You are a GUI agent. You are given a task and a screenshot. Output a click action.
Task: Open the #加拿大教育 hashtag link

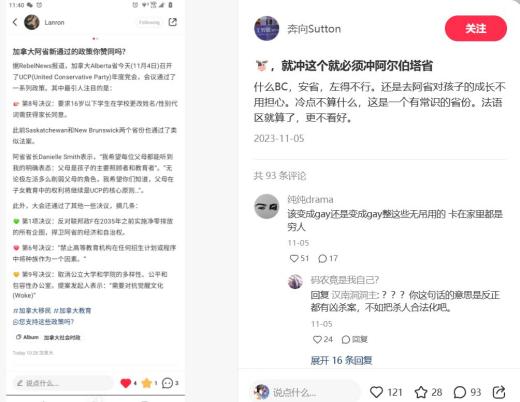coord(72,311)
